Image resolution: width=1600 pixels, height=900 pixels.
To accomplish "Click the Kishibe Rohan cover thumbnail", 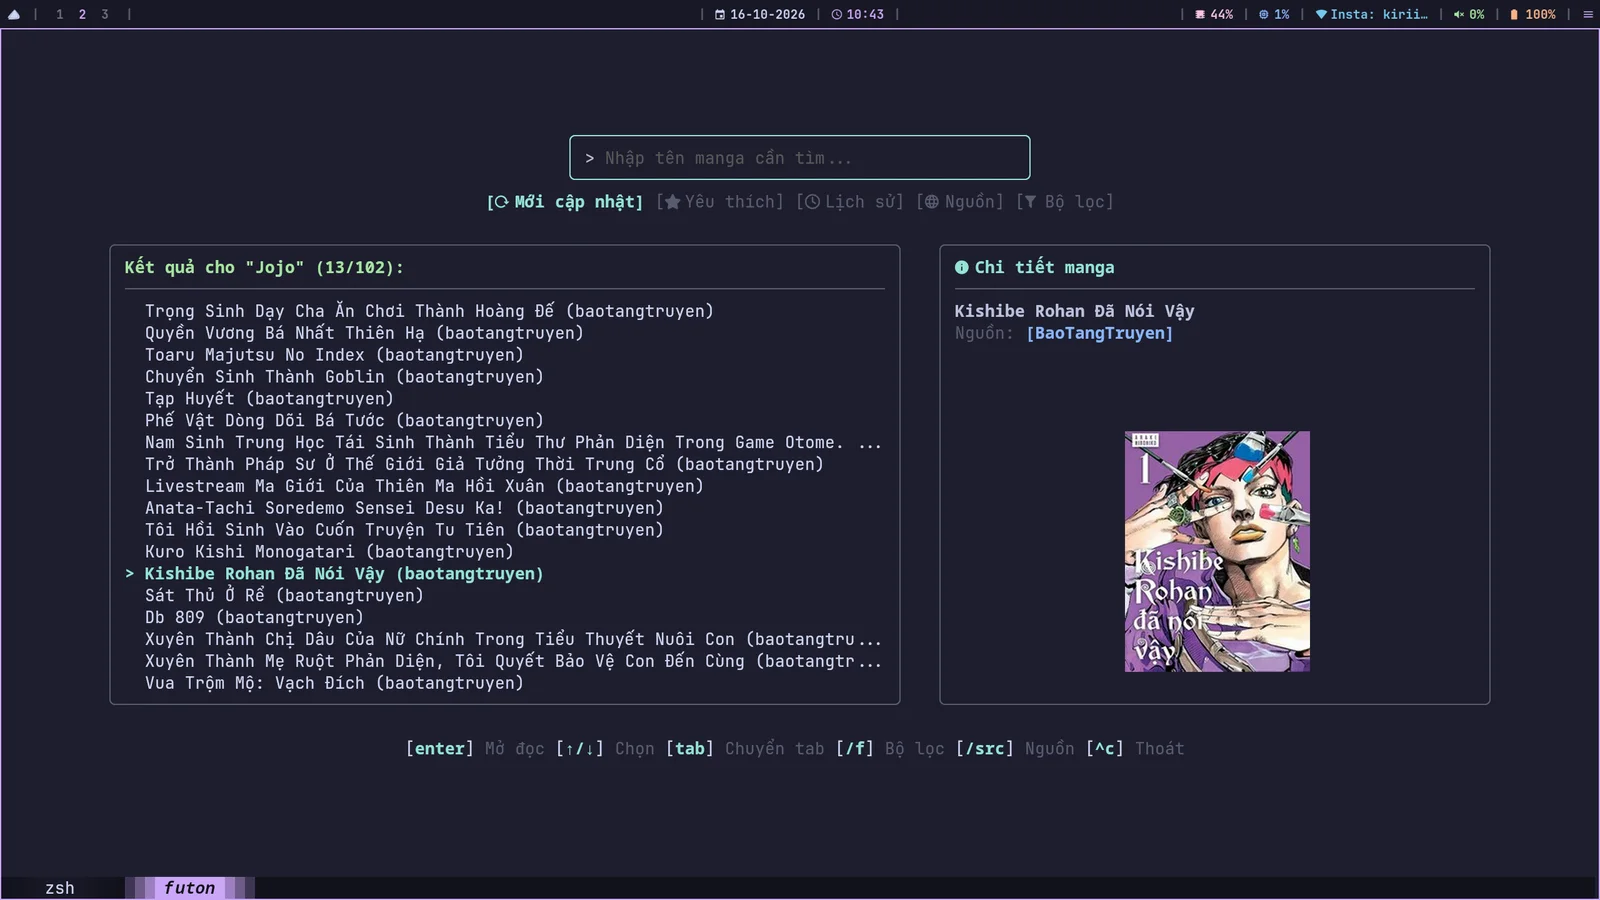I will click(1217, 551).
